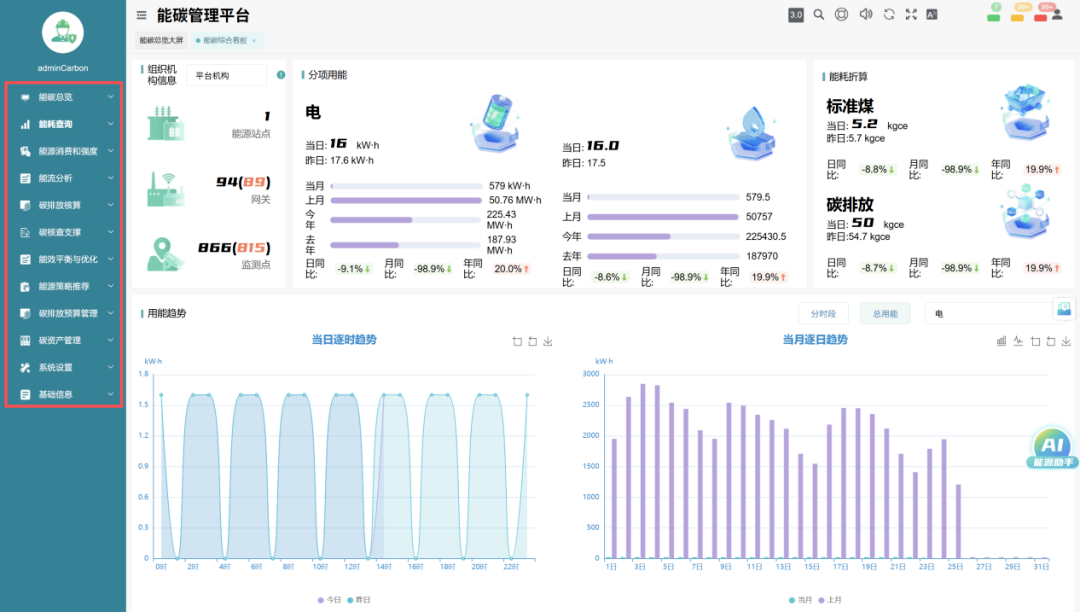
Task: Click the refresh arrows icon
Action: (889, 14)
